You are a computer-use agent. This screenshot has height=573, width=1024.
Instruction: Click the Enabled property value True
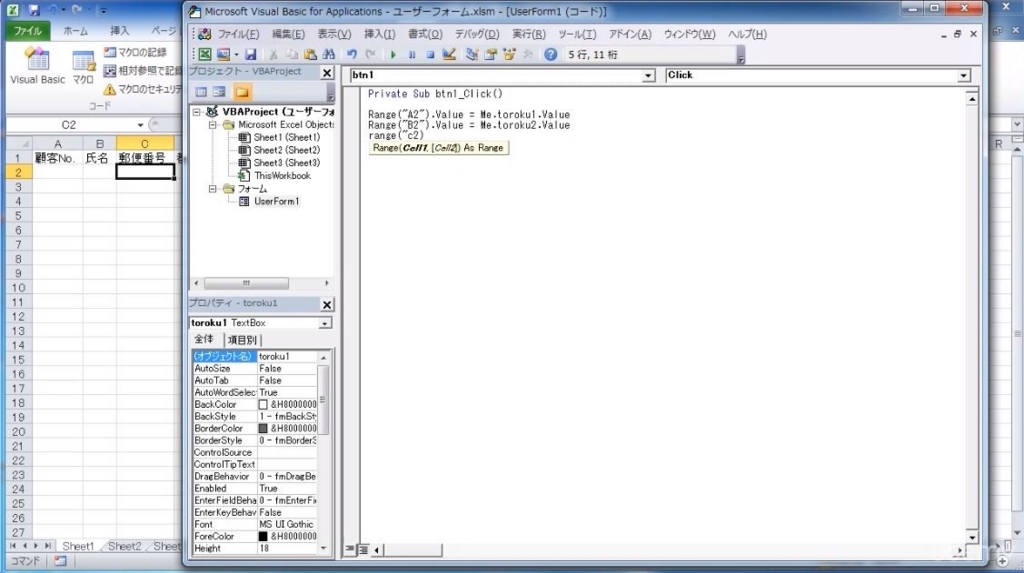pyautogui.click(x=287, y=488)
